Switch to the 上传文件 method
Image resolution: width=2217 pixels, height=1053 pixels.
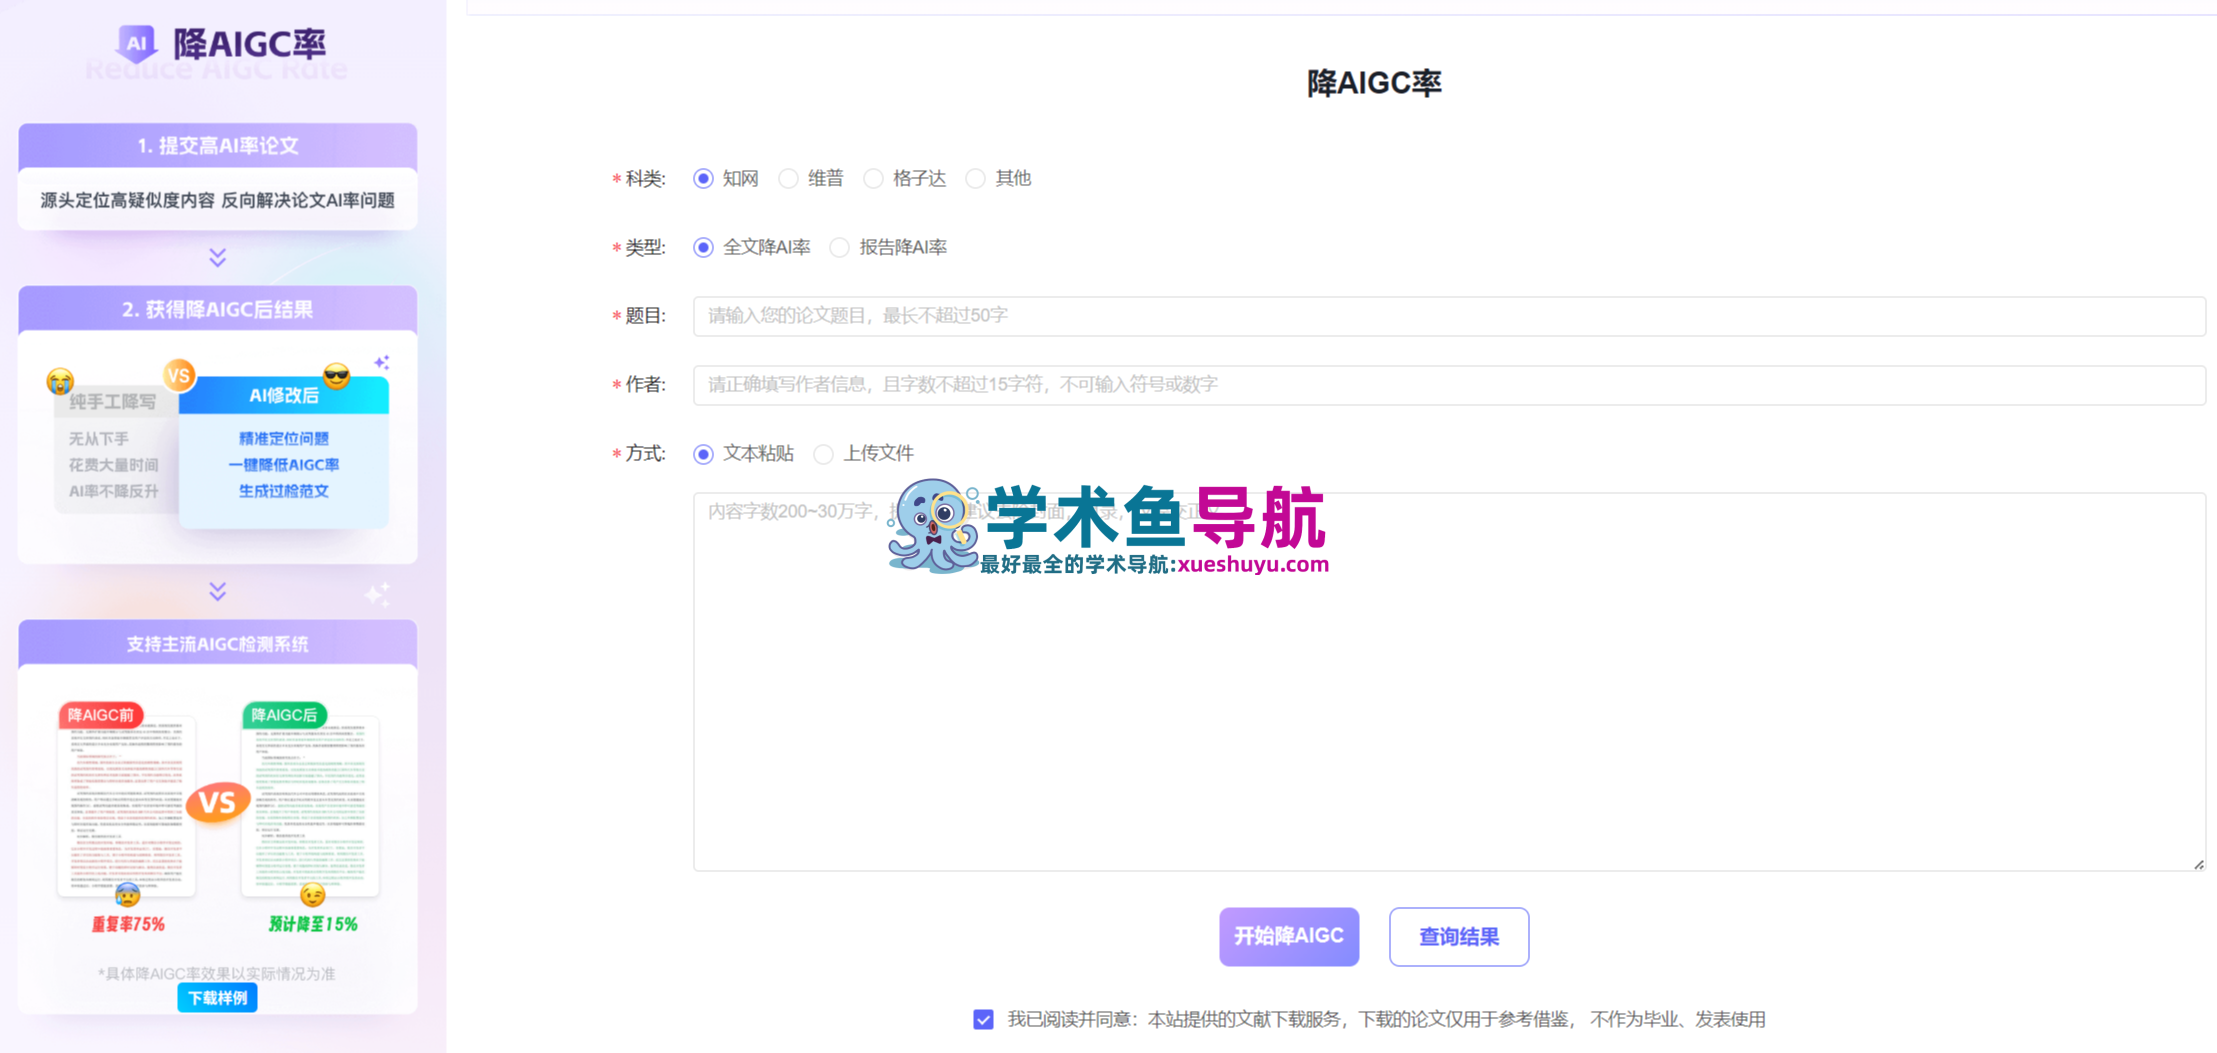pos(824,455)
